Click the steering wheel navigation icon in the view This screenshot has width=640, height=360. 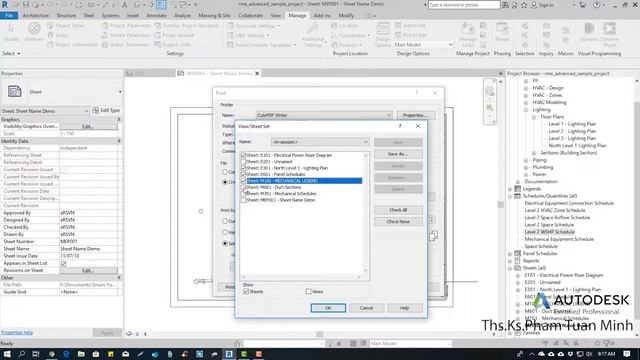(489, 91)
